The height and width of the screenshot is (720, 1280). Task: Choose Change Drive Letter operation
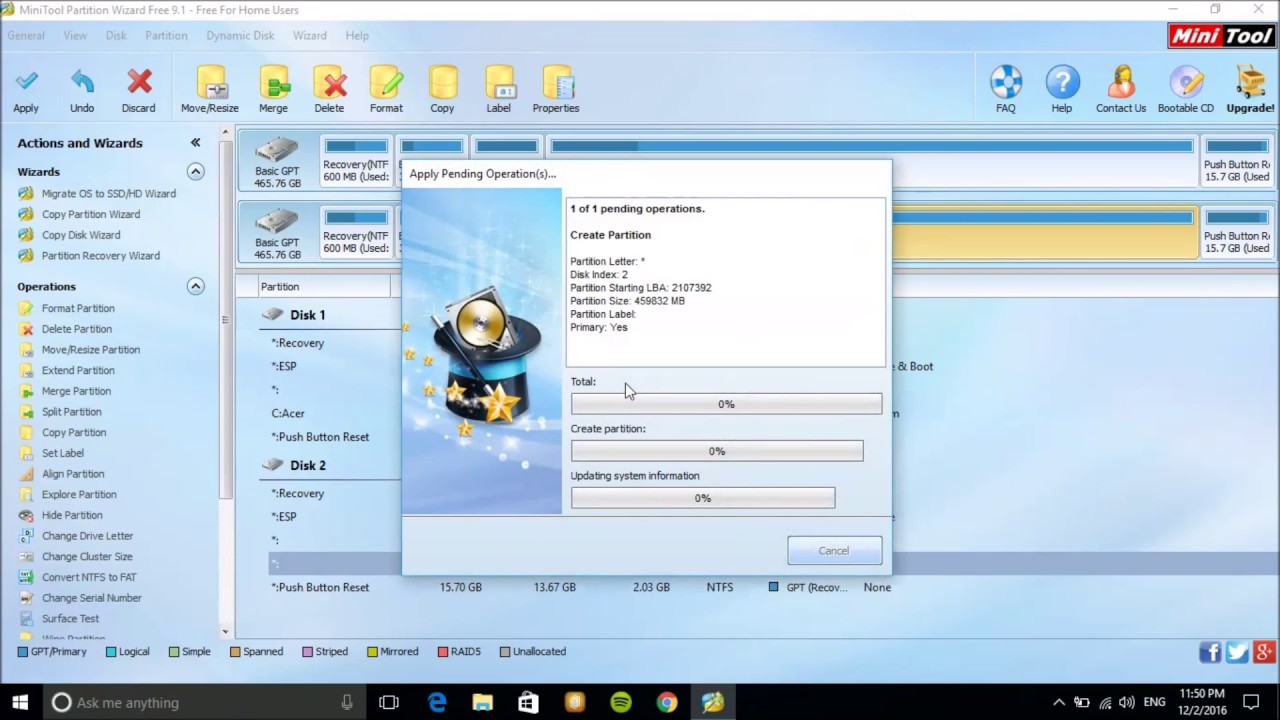tap(87, 536)
